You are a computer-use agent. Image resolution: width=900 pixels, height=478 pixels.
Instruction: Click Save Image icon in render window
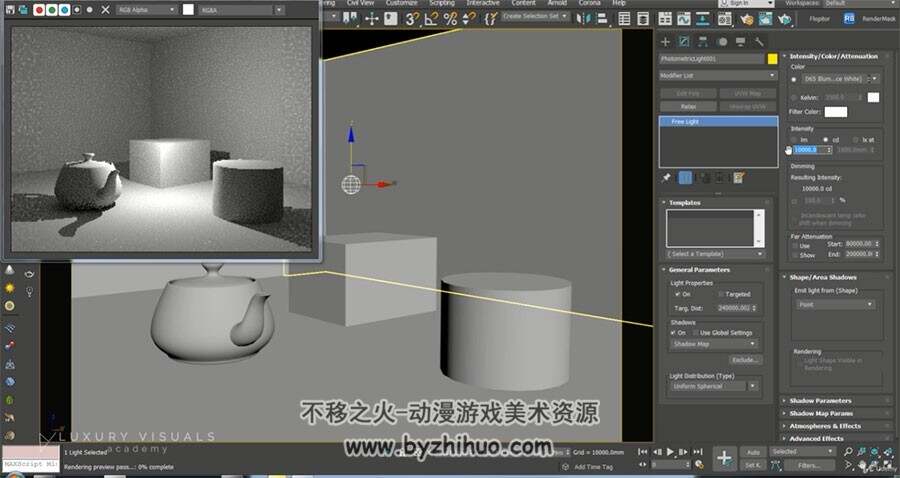point(10,10)
